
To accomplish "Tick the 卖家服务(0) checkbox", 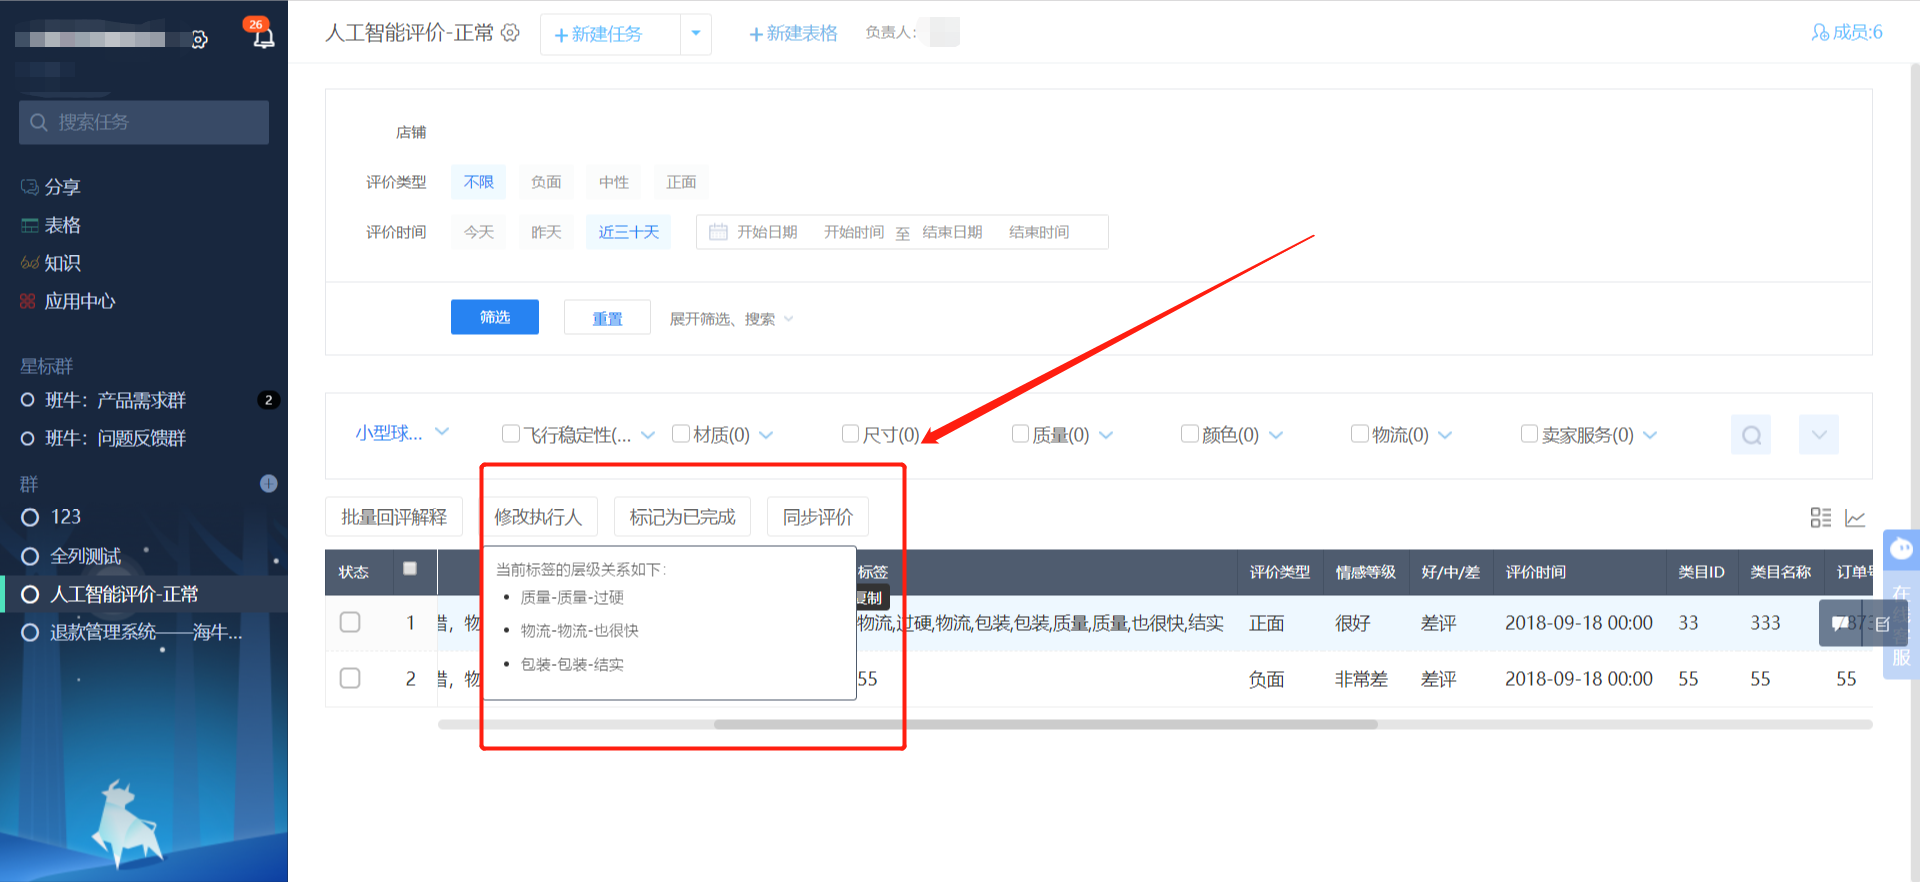I will pos(1529,434).
